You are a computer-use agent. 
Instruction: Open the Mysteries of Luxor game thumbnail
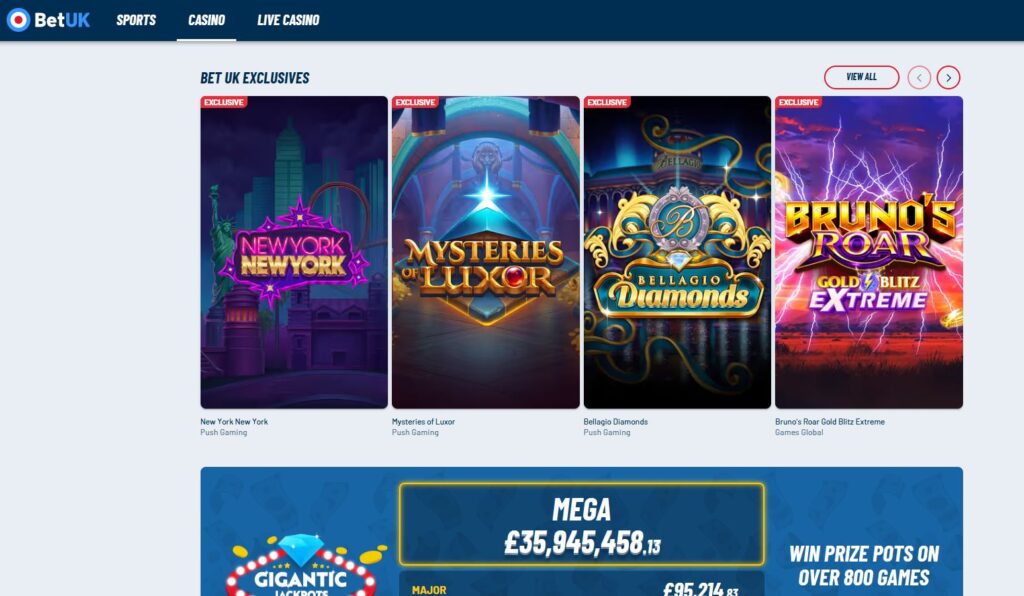[486, 252]
